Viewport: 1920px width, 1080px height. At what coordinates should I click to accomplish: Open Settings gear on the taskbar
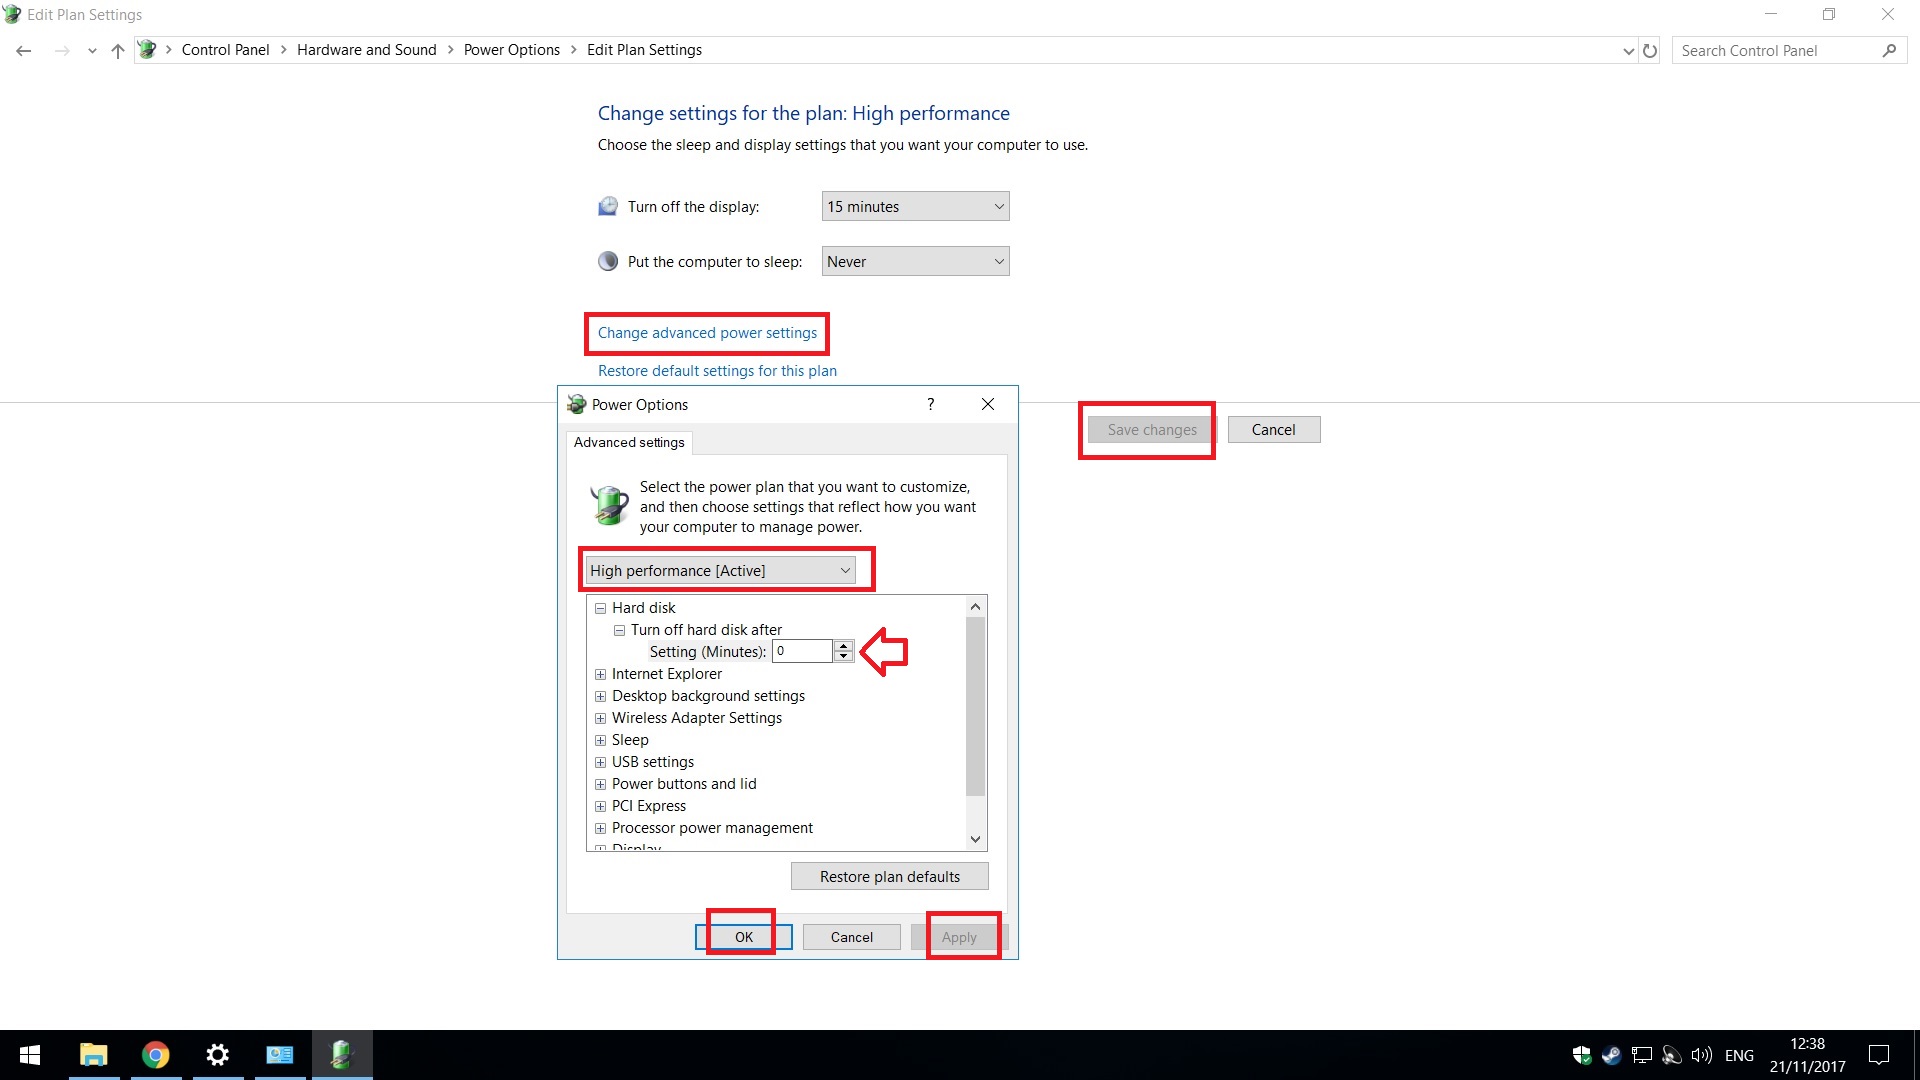coord(217,1055)
